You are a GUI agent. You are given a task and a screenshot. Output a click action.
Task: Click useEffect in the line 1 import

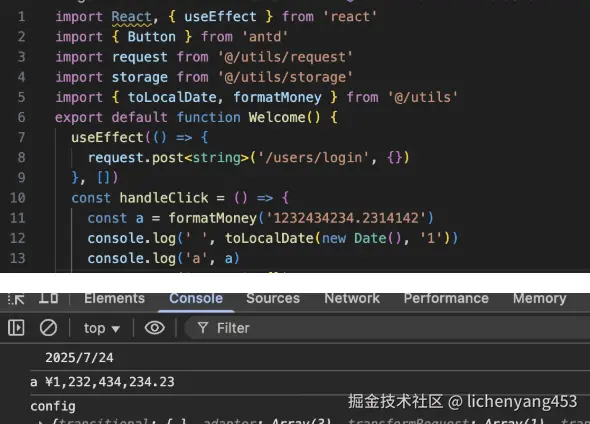tap(220, 17)
